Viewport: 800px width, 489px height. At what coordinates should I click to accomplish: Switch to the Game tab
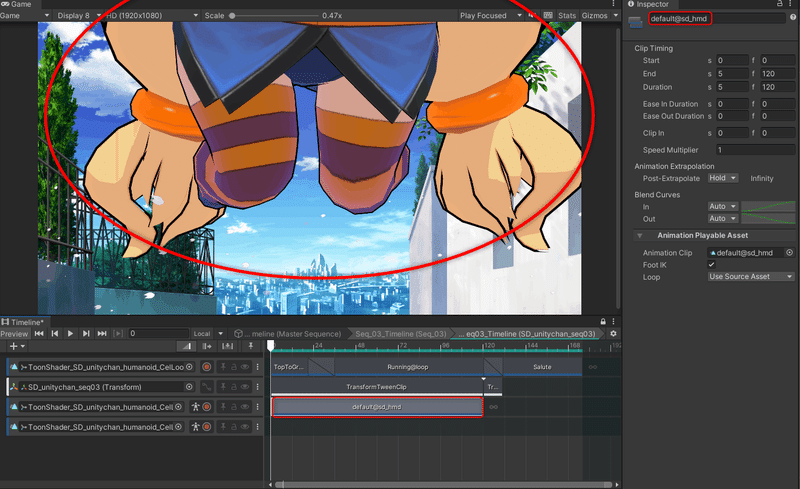coord(17,4)
